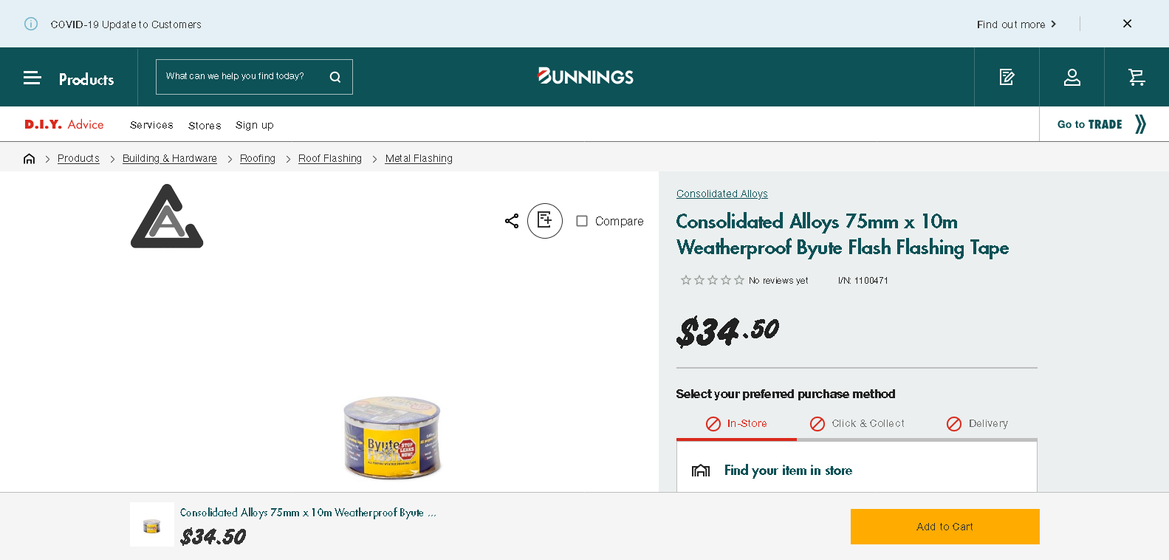This screenshot has height=560, width=1169.
Task: Open the account profile icon
Action: [1072, 77]
